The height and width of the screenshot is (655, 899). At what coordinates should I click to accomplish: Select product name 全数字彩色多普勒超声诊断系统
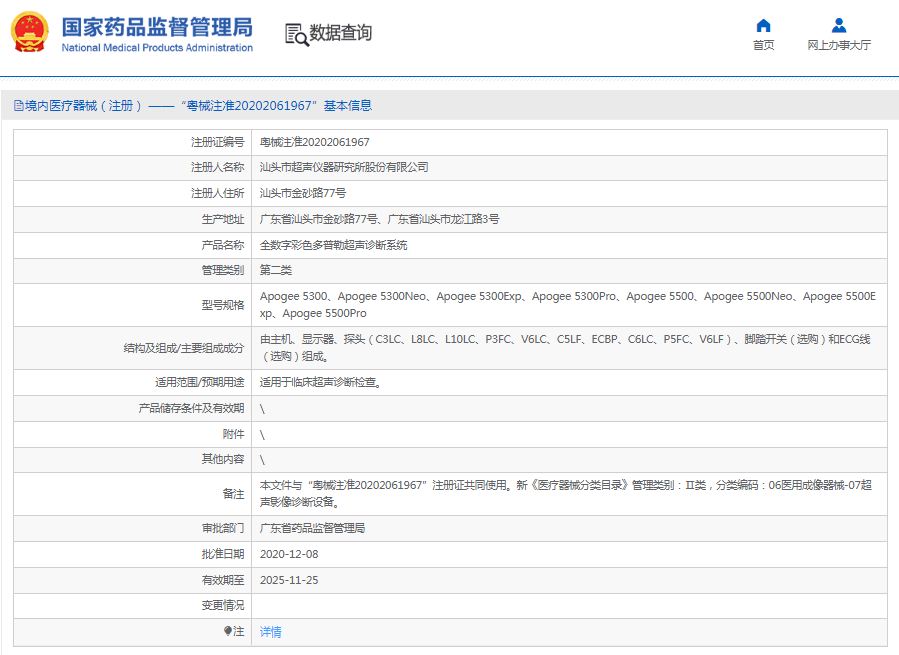[x=333, y=245]
